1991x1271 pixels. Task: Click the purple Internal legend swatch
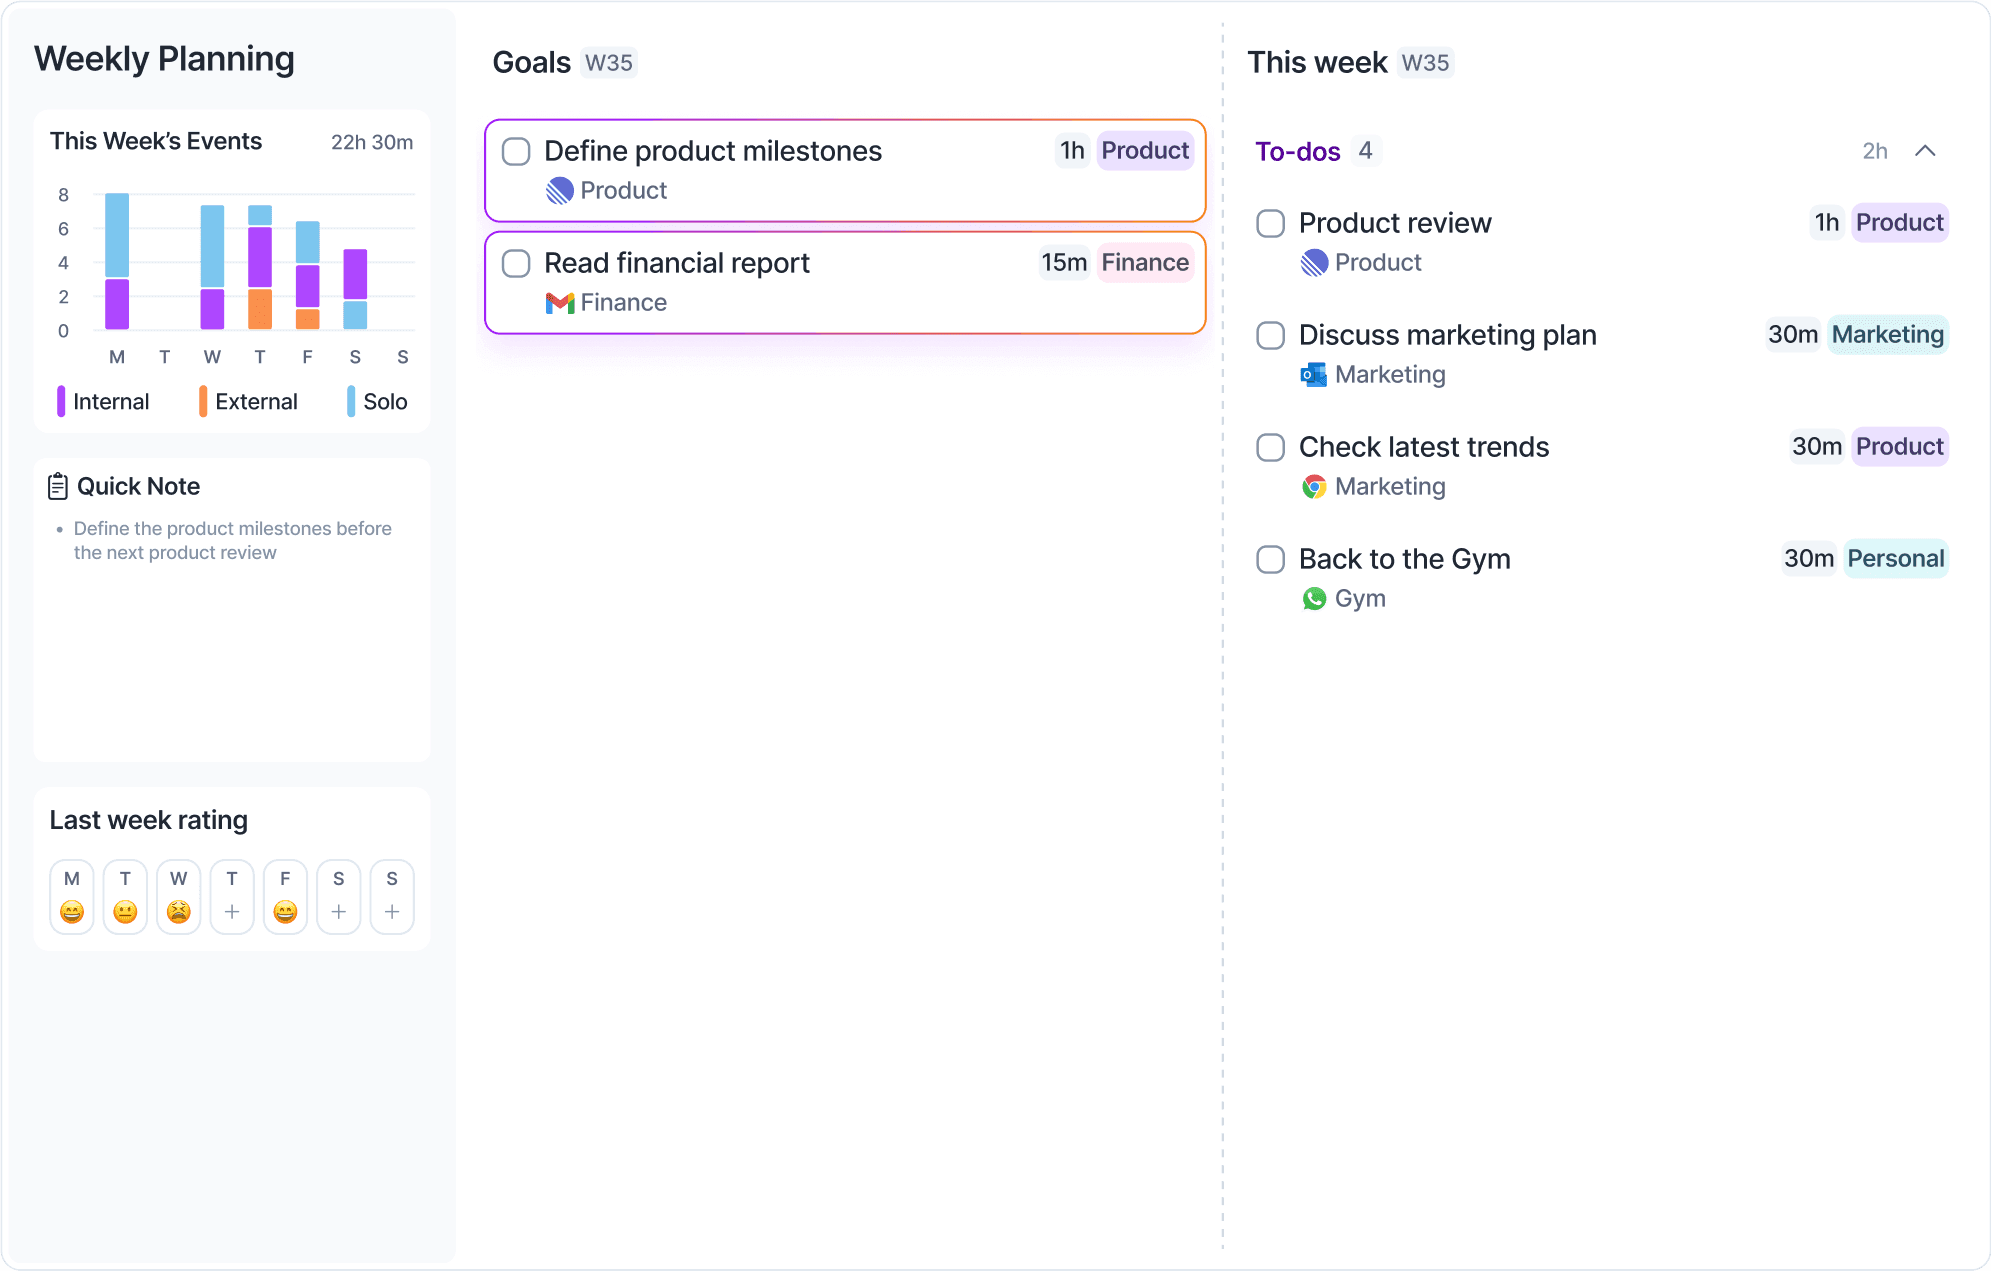click(x=60, y=401)
